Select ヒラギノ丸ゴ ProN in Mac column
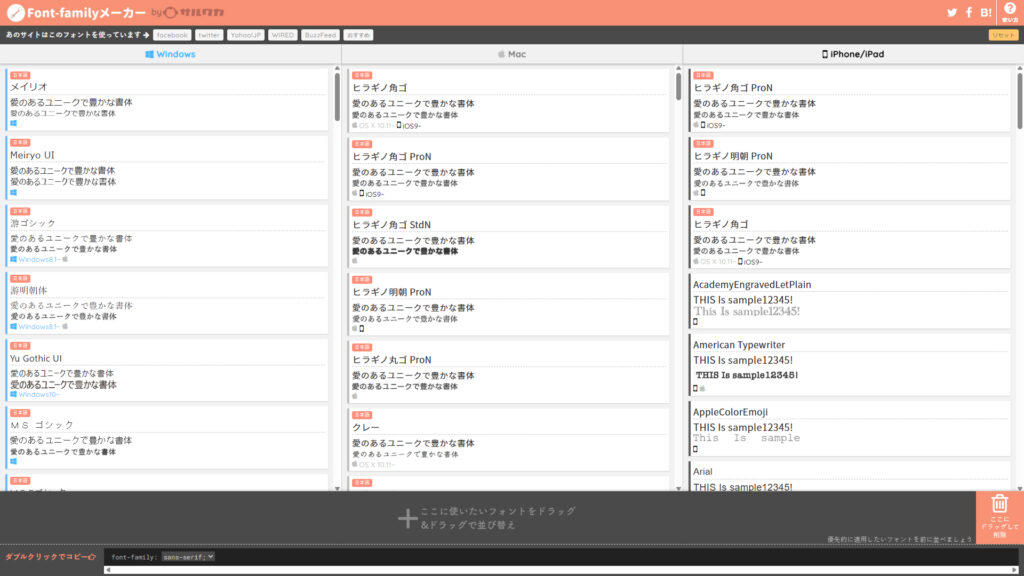 508,372
